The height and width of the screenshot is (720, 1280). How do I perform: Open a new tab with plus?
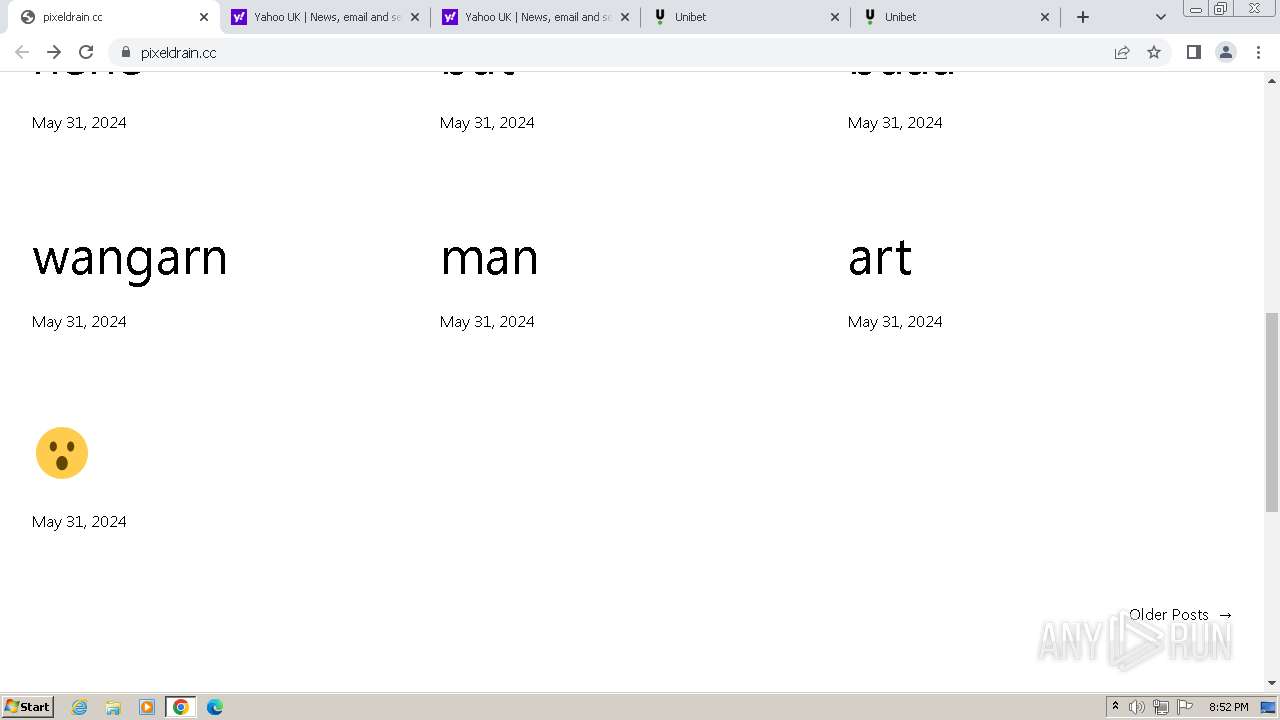pyautogui.click(x=1083, y=17)
